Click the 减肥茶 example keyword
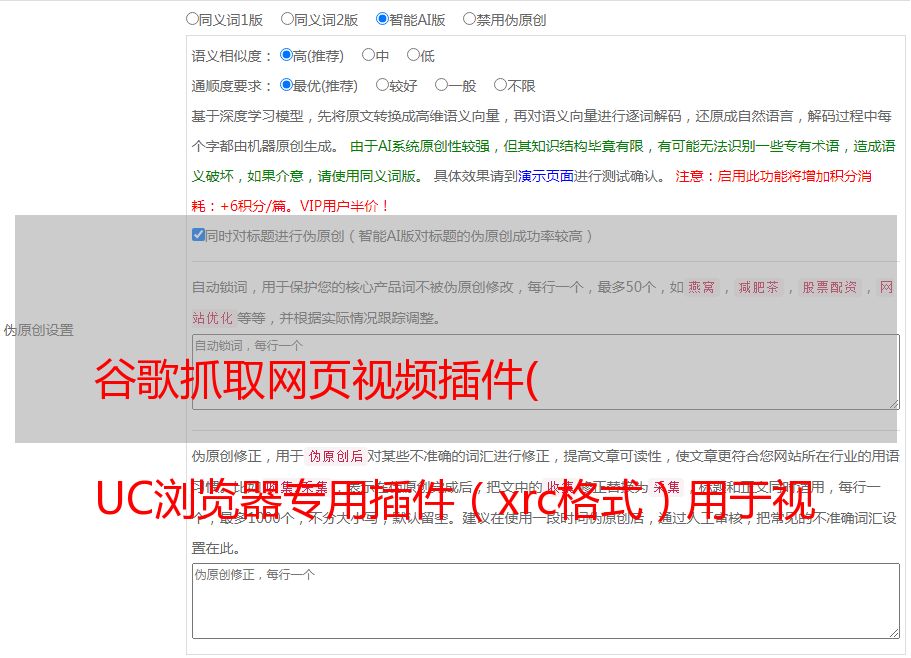This screenshot has height=658, width=911. 758,287
